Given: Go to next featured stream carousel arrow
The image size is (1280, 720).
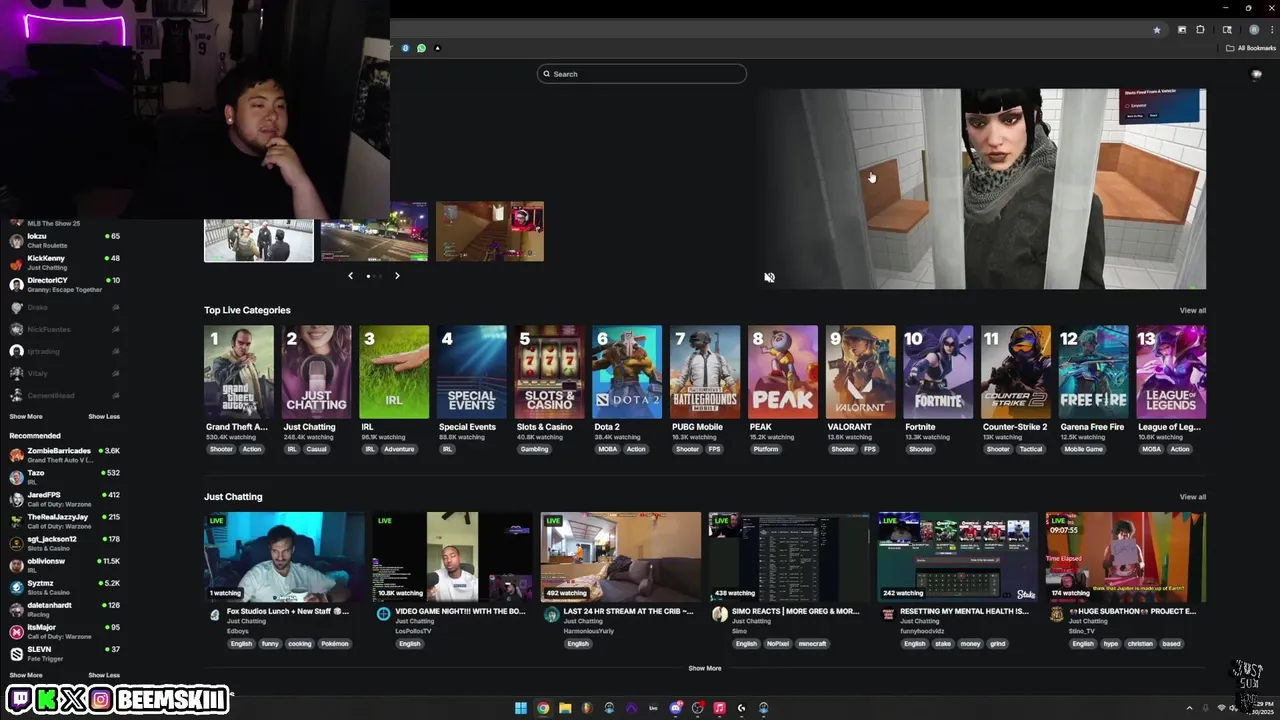Looking at the screenshot, I should [397, 276].
